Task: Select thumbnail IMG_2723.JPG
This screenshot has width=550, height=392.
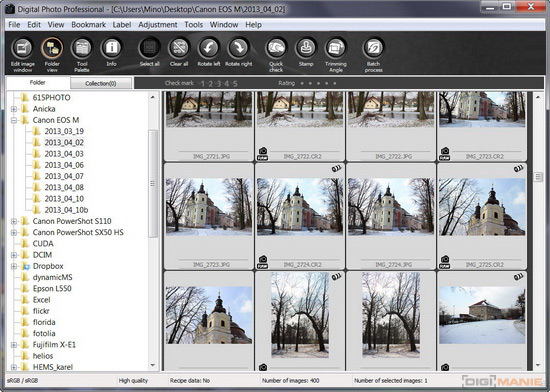Action: click(209, 216)
